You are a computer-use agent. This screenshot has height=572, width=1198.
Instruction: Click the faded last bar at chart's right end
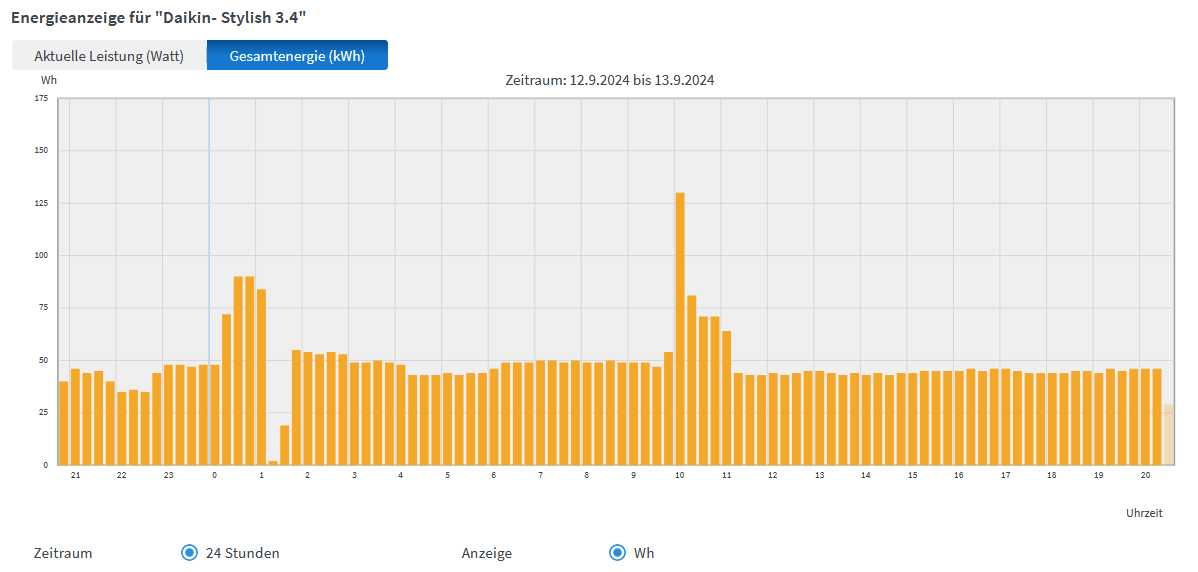(x=1168, y=435)
